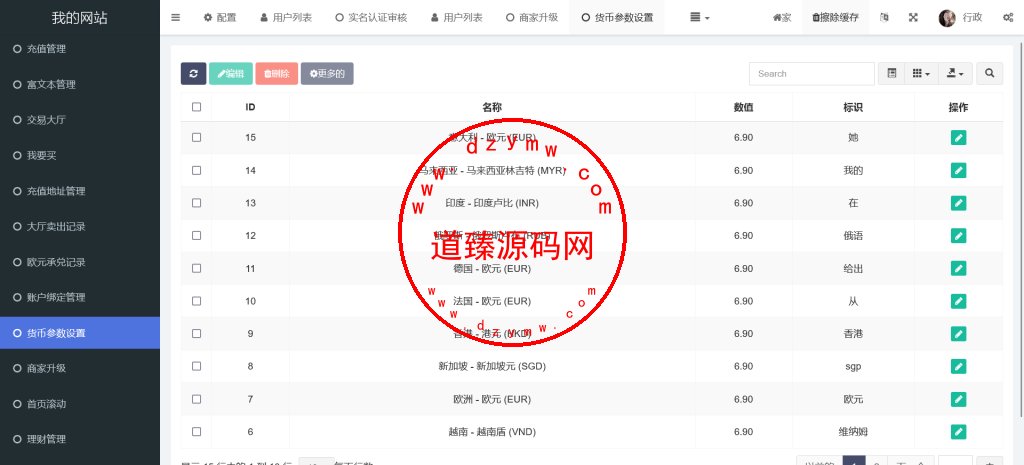Check the box for ID 13
Image resolution: width=1024 pixels, height=465 pixels.
[x=197, y=203]
